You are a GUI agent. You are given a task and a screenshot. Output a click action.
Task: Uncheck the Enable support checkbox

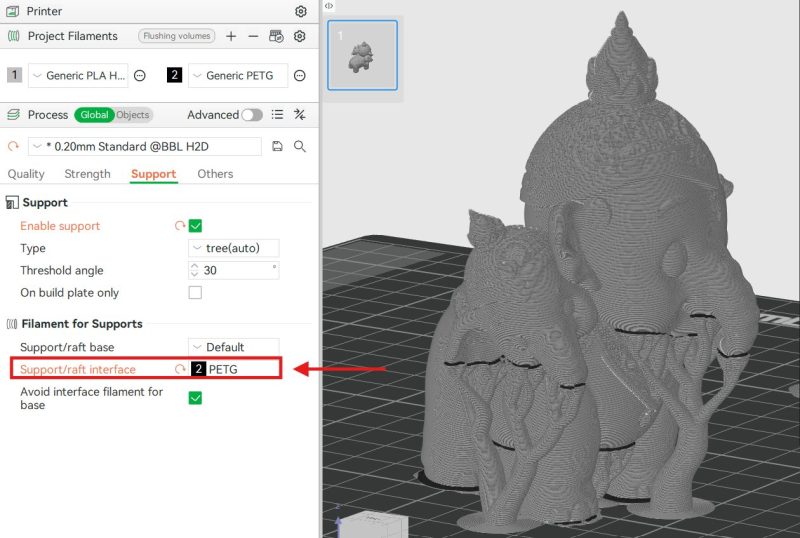pyautogui.click(x=196, y=226)
